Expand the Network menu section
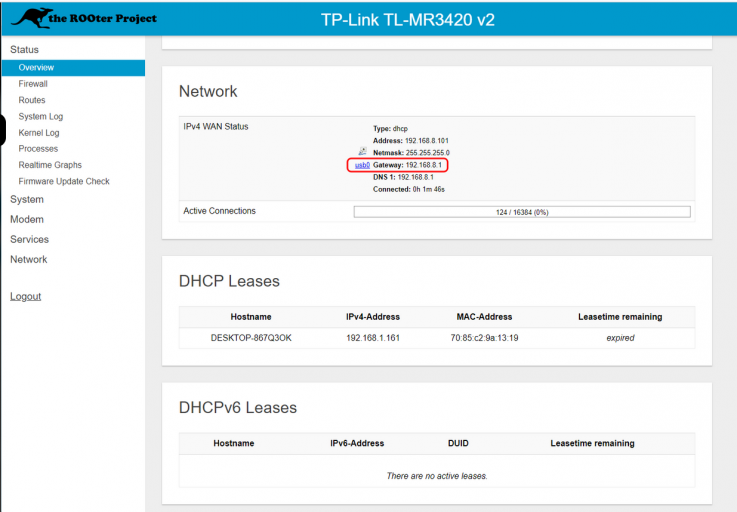The width and height of the screenshot is (737, 512). click(29, 260)
